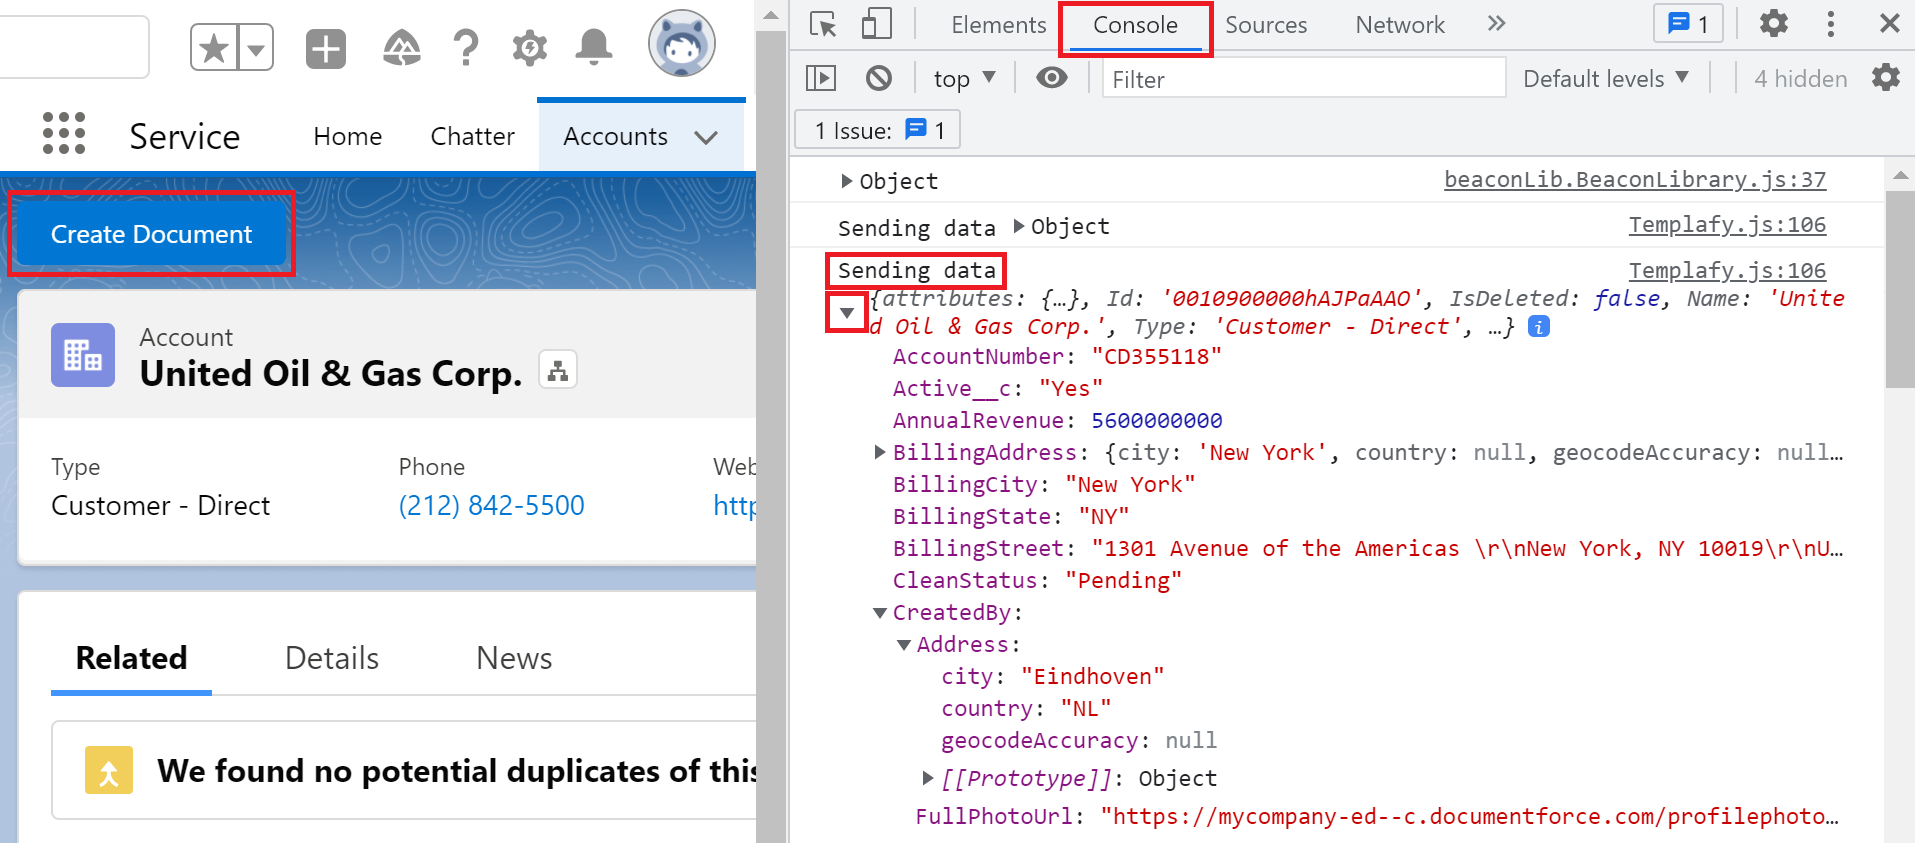Click the Favorites star icon
Screen dimensions: 1915x843
(x=213, y=48)
